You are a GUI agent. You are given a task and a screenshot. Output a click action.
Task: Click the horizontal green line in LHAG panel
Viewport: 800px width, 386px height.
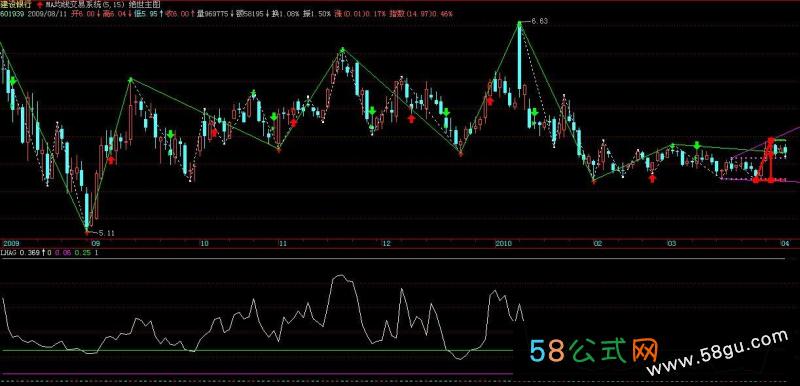coord(257,350)
